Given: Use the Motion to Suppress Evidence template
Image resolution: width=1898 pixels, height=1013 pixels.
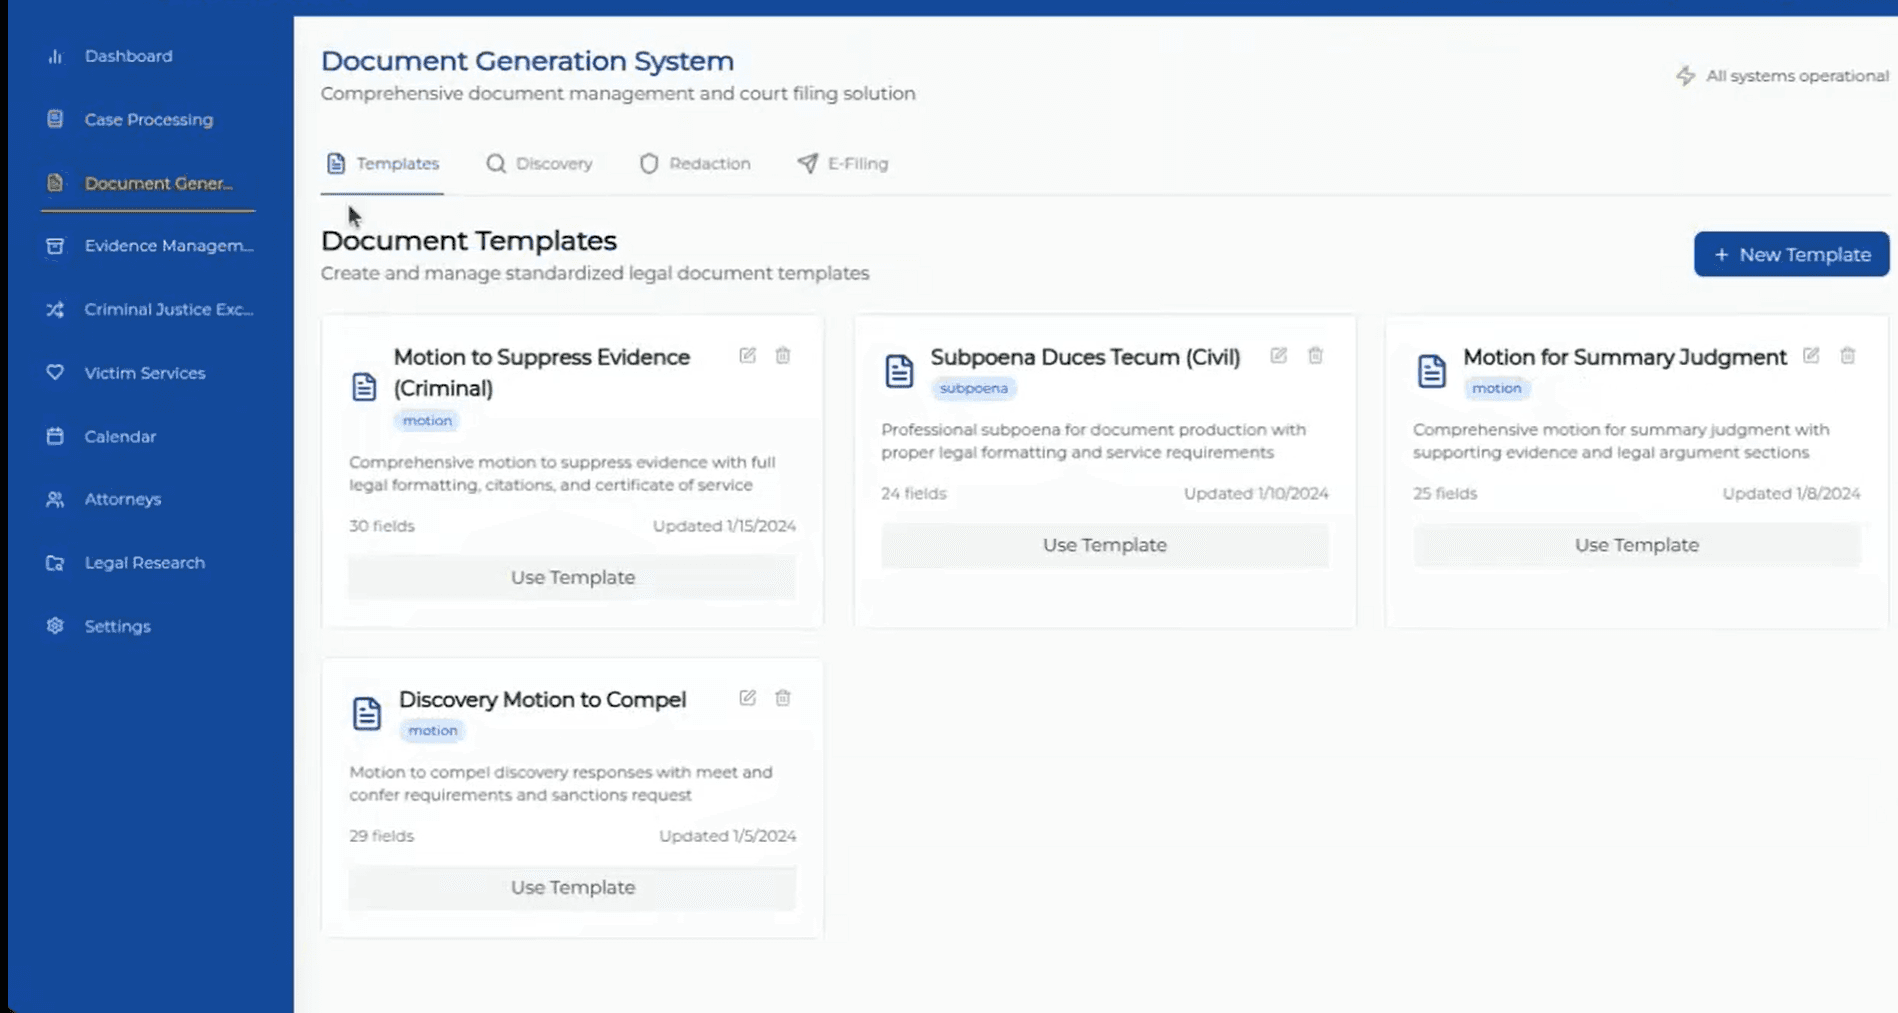Looking at the screenshot, I should point(572,577).
